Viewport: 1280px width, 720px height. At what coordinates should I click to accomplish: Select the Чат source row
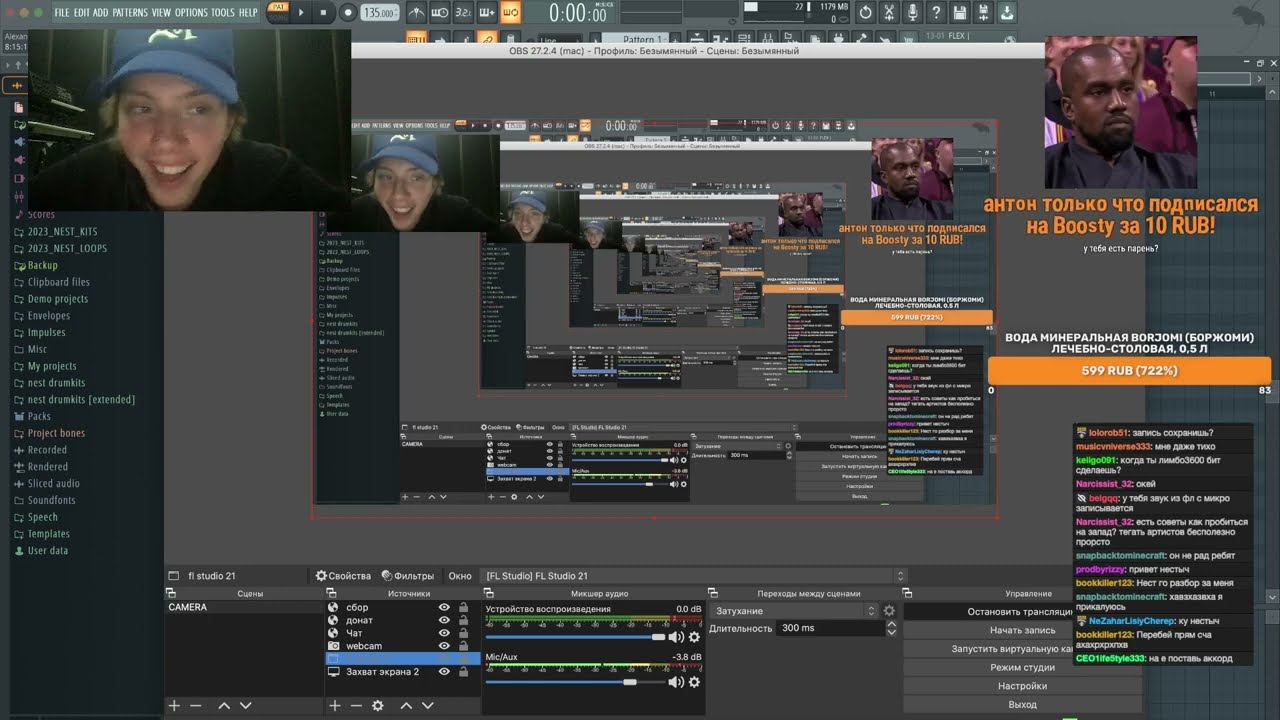(401, 633)
